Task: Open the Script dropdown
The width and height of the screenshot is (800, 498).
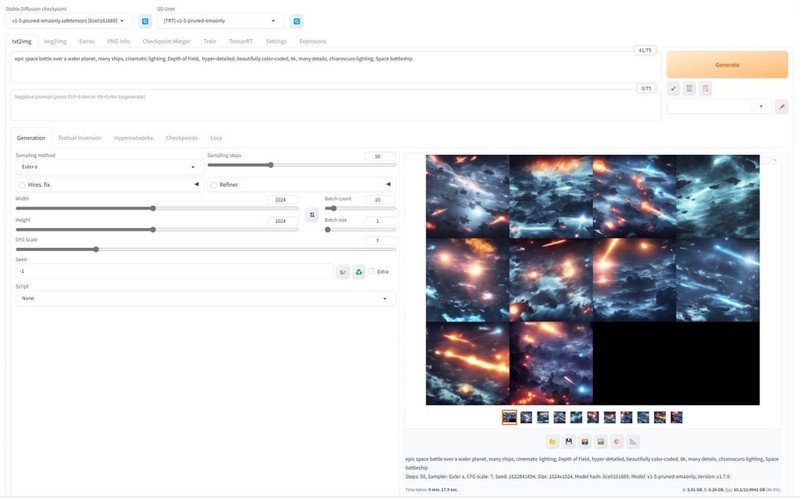Action: [x=205, y=298]
